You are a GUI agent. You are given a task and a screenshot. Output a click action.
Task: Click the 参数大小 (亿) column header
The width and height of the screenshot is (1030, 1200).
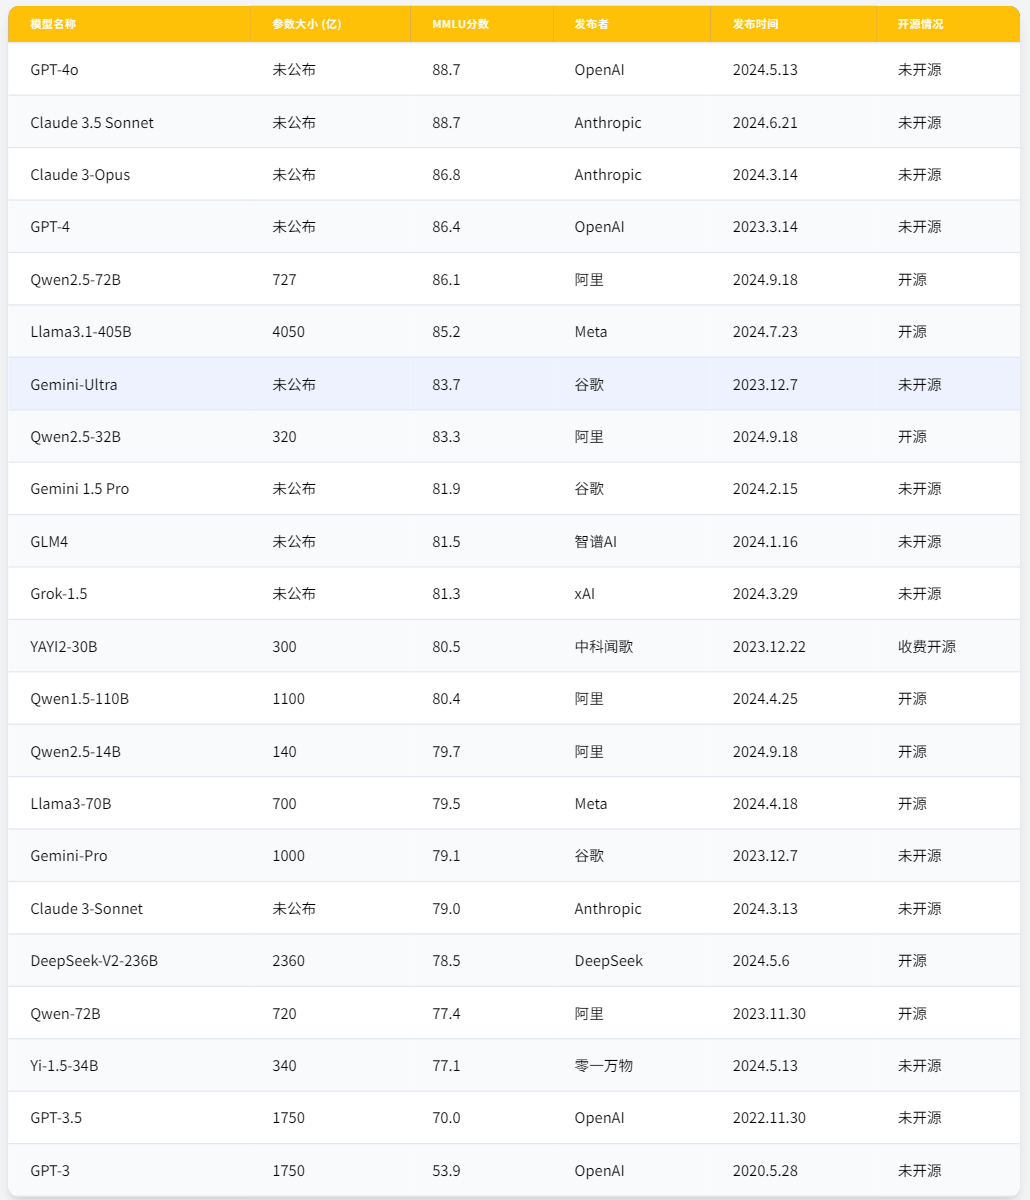point(307,24)
